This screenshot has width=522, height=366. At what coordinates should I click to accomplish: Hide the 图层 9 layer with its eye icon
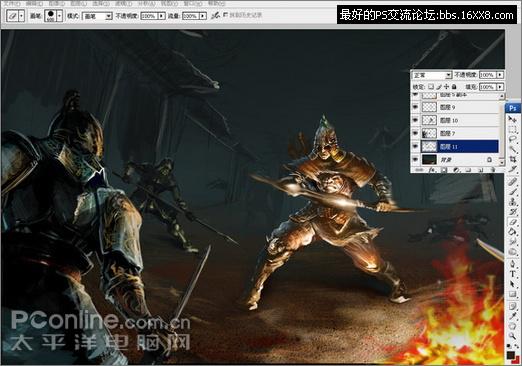[x=415, y=107]
